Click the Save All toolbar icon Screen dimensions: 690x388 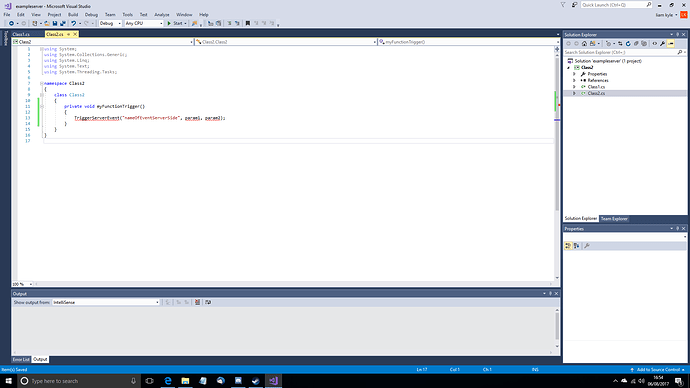(62, 23)
